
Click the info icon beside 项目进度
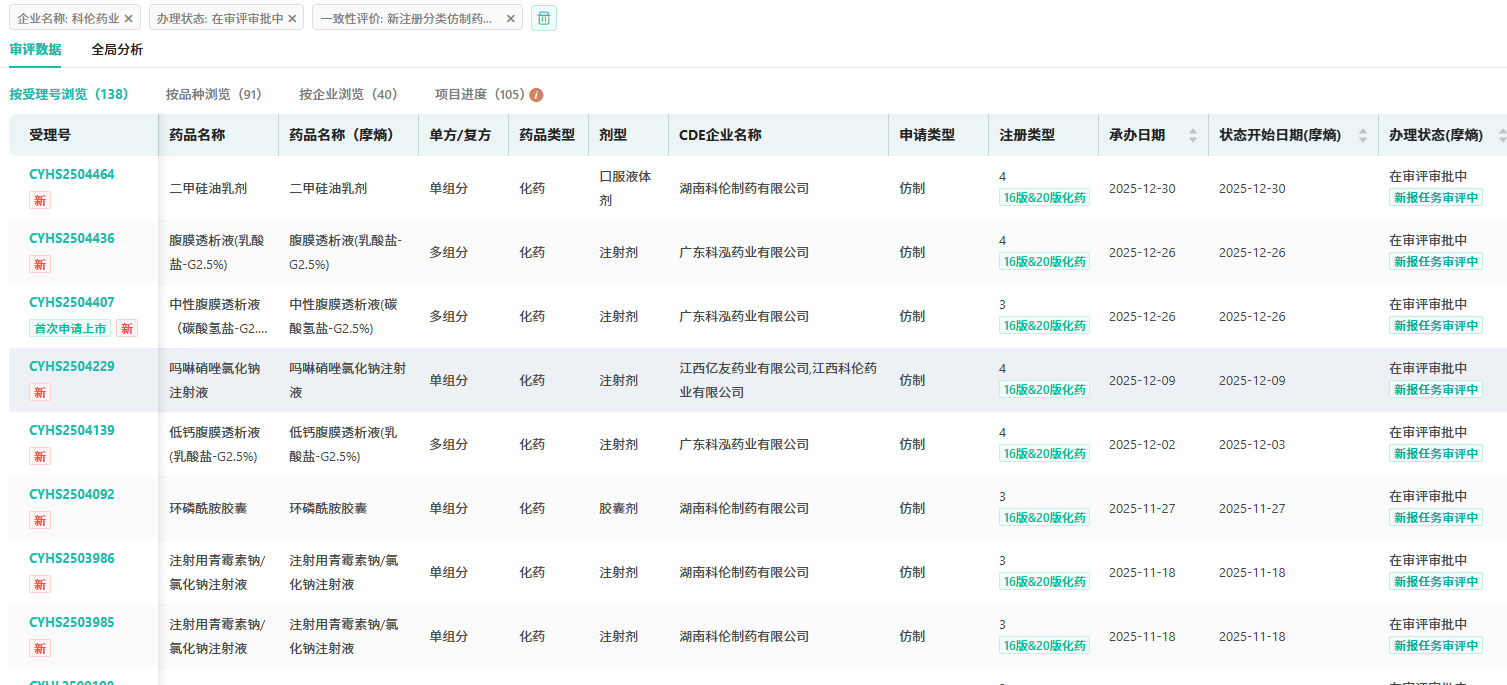[x=536, y=95]
